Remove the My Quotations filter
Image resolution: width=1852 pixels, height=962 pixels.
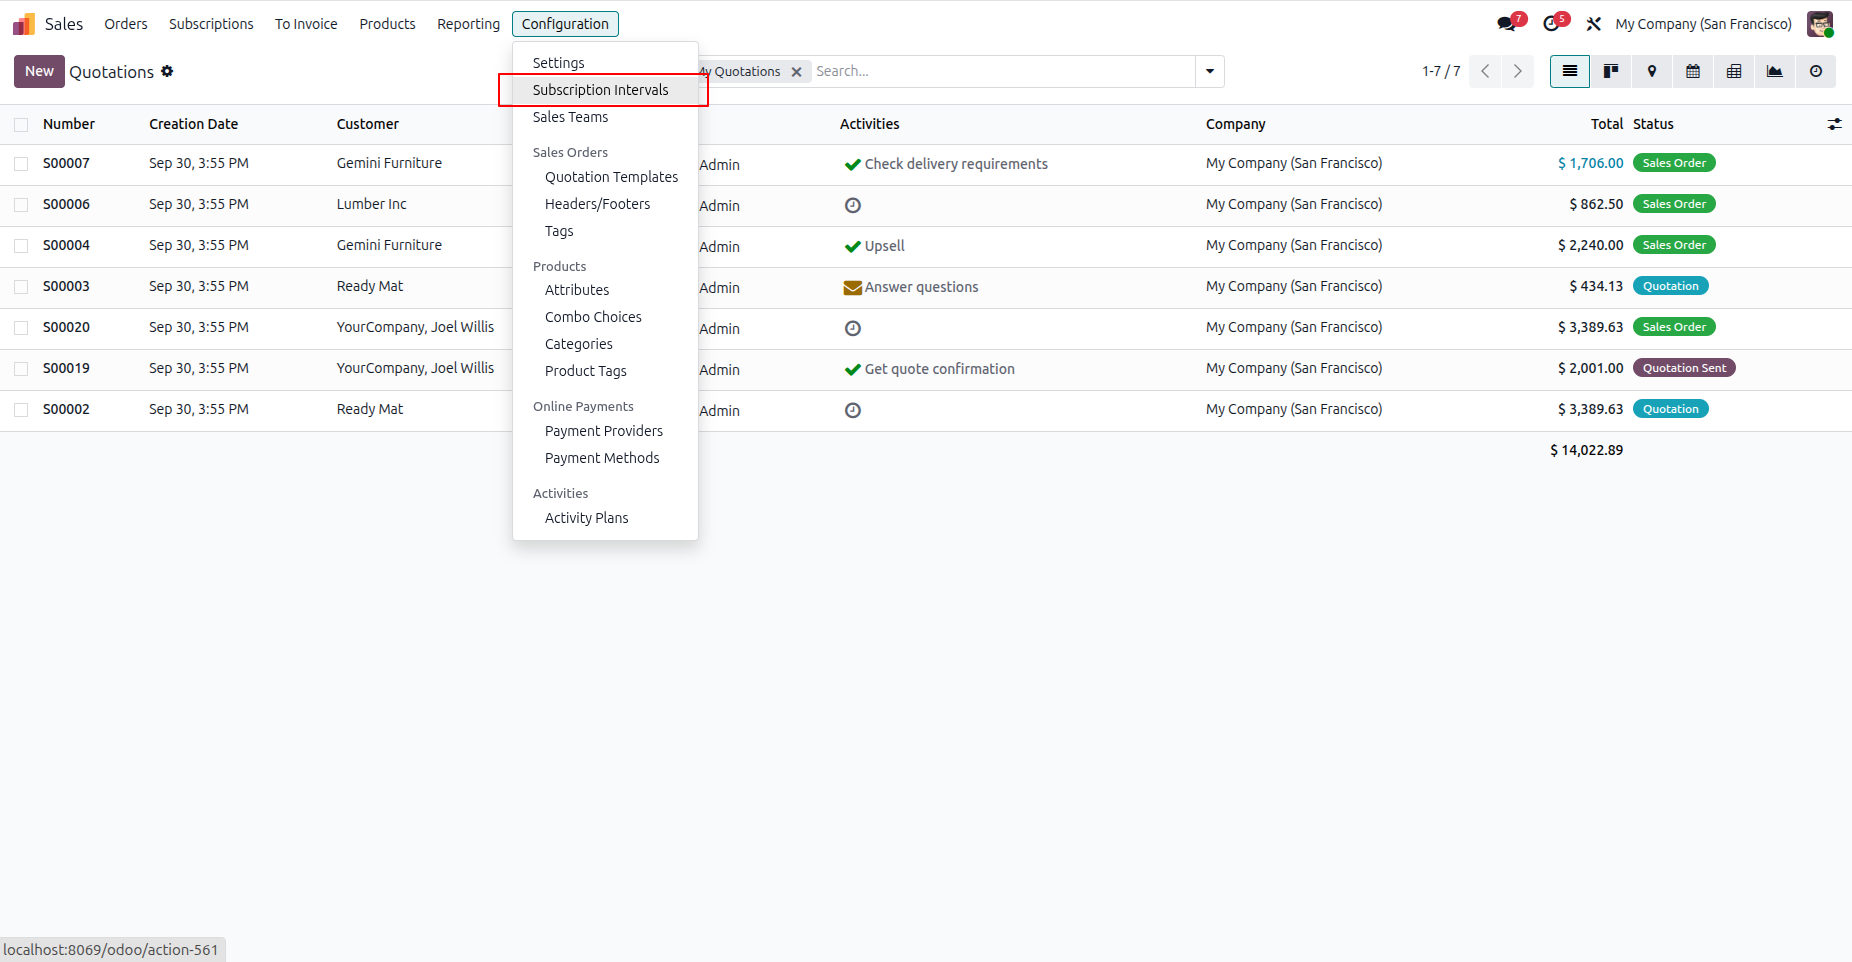click(x=796, y=72)
